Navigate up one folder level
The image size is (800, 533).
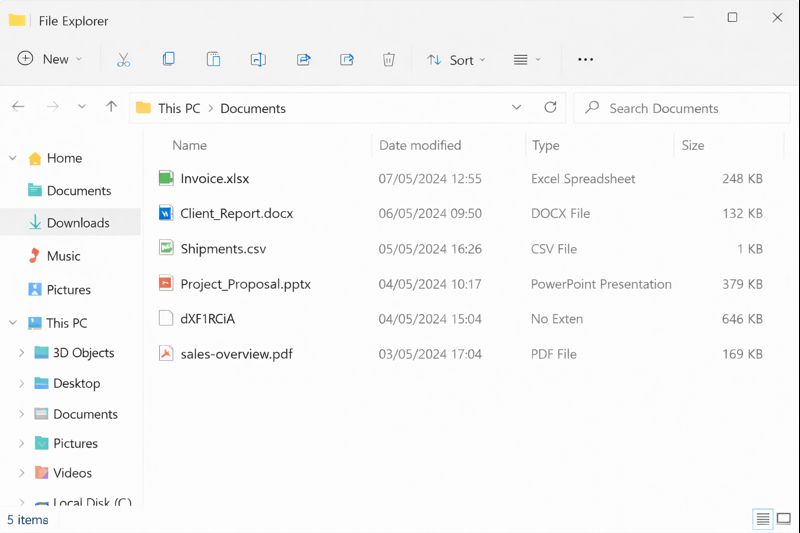(111, 108)
